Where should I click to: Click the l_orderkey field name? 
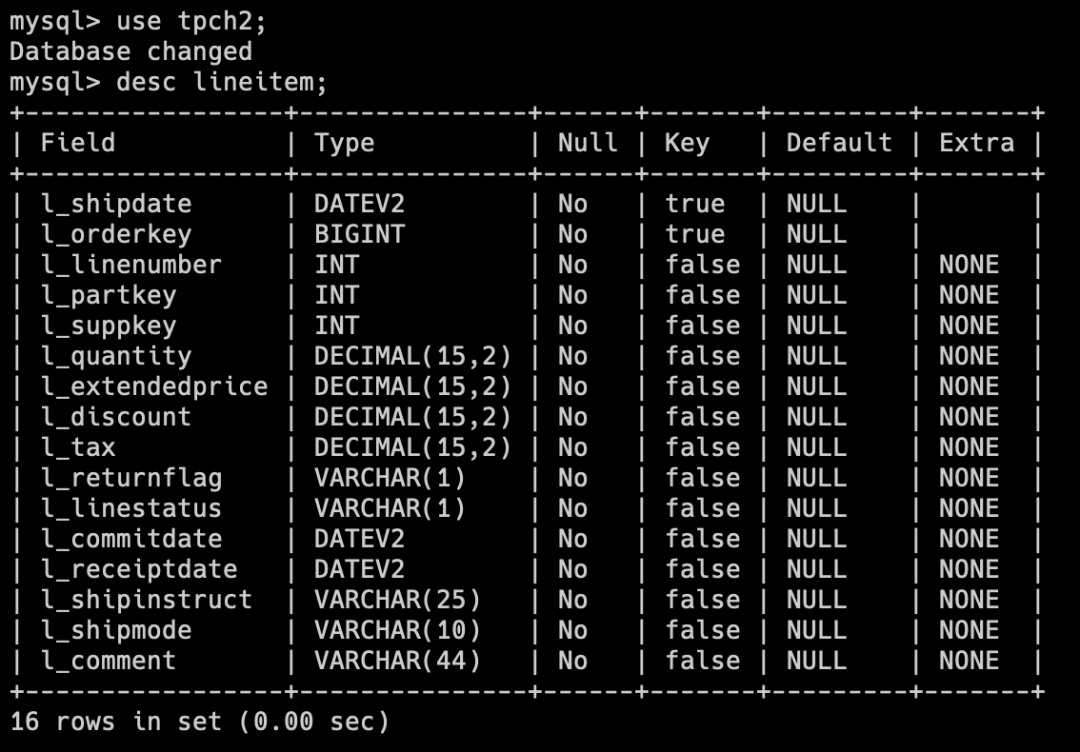point(116,234)
